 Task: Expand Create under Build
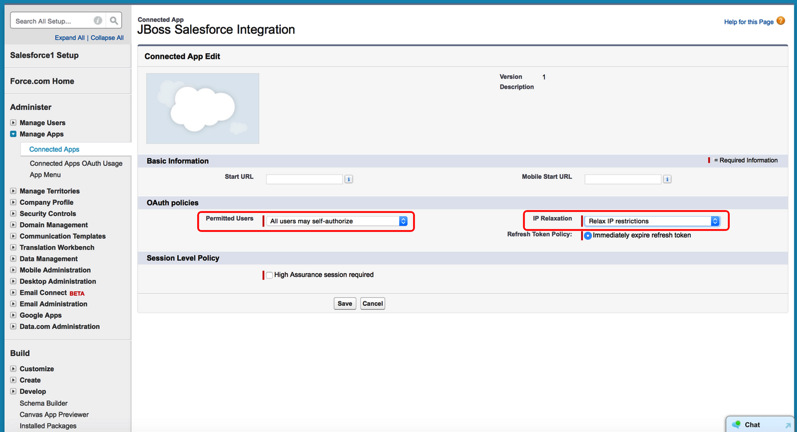tap(13, 380)
